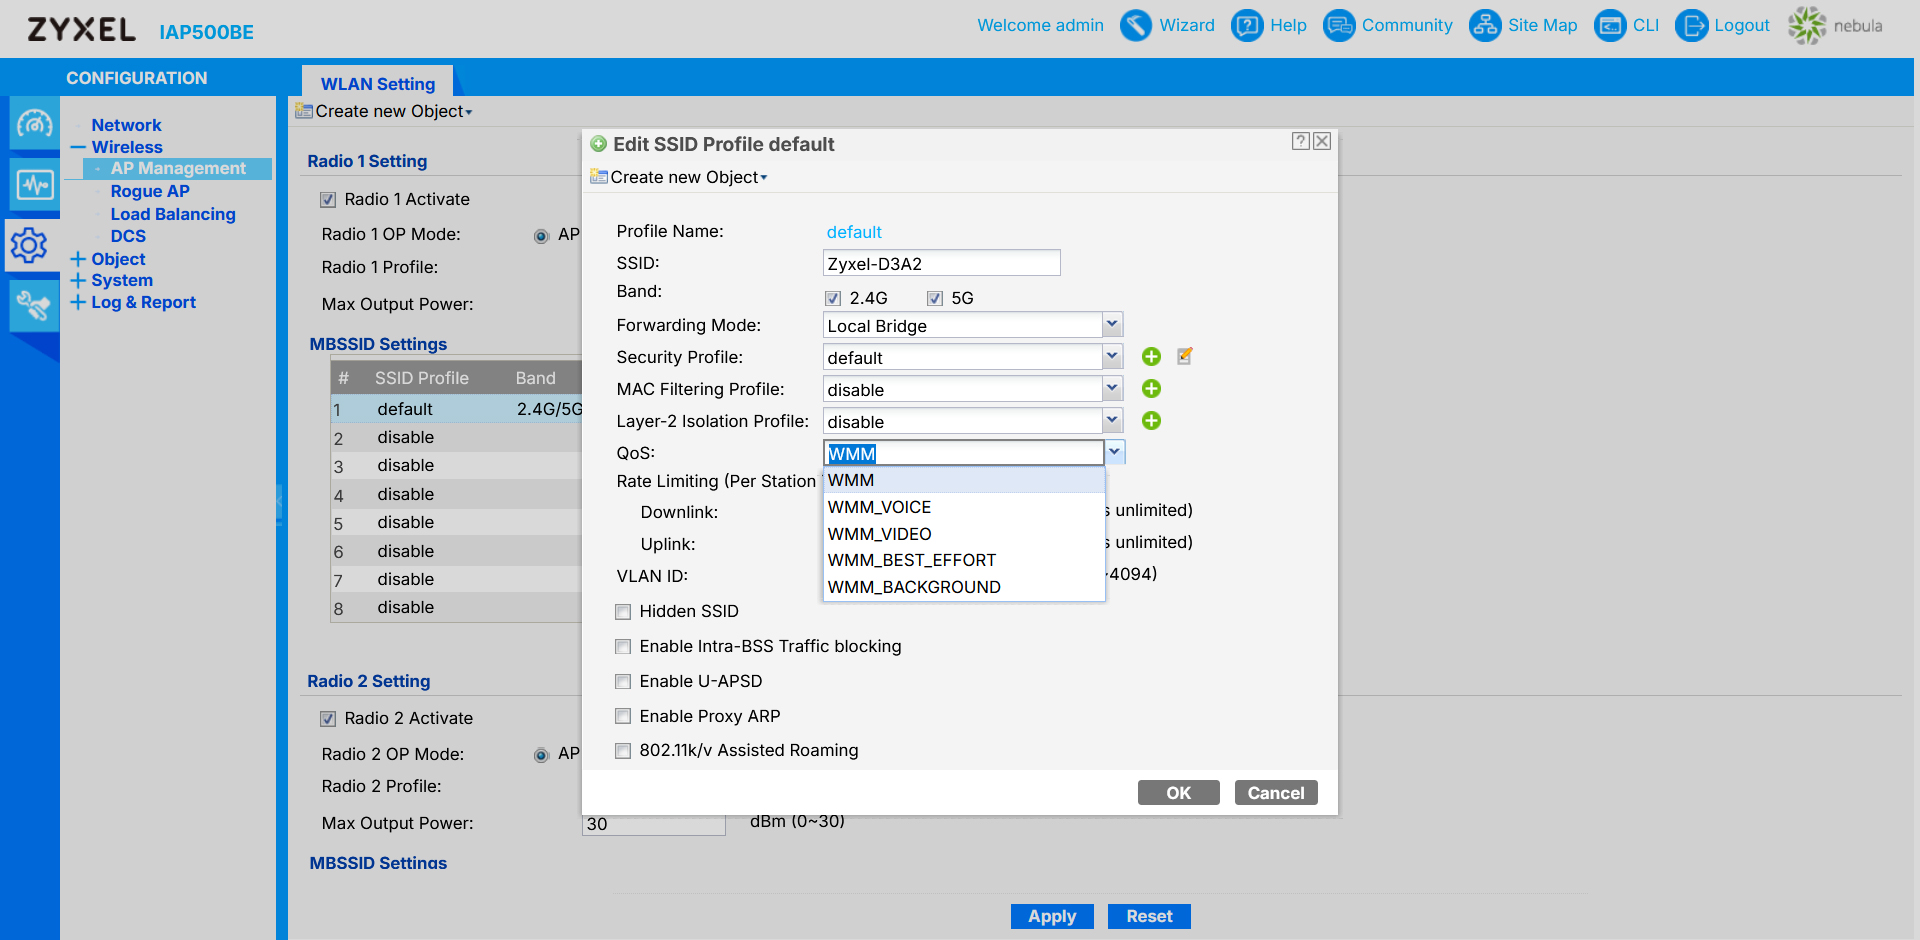The width and height of the screenshot is (1920, 940).
Task: Expand the Object tree node
Action: click(x=78, y=259)
